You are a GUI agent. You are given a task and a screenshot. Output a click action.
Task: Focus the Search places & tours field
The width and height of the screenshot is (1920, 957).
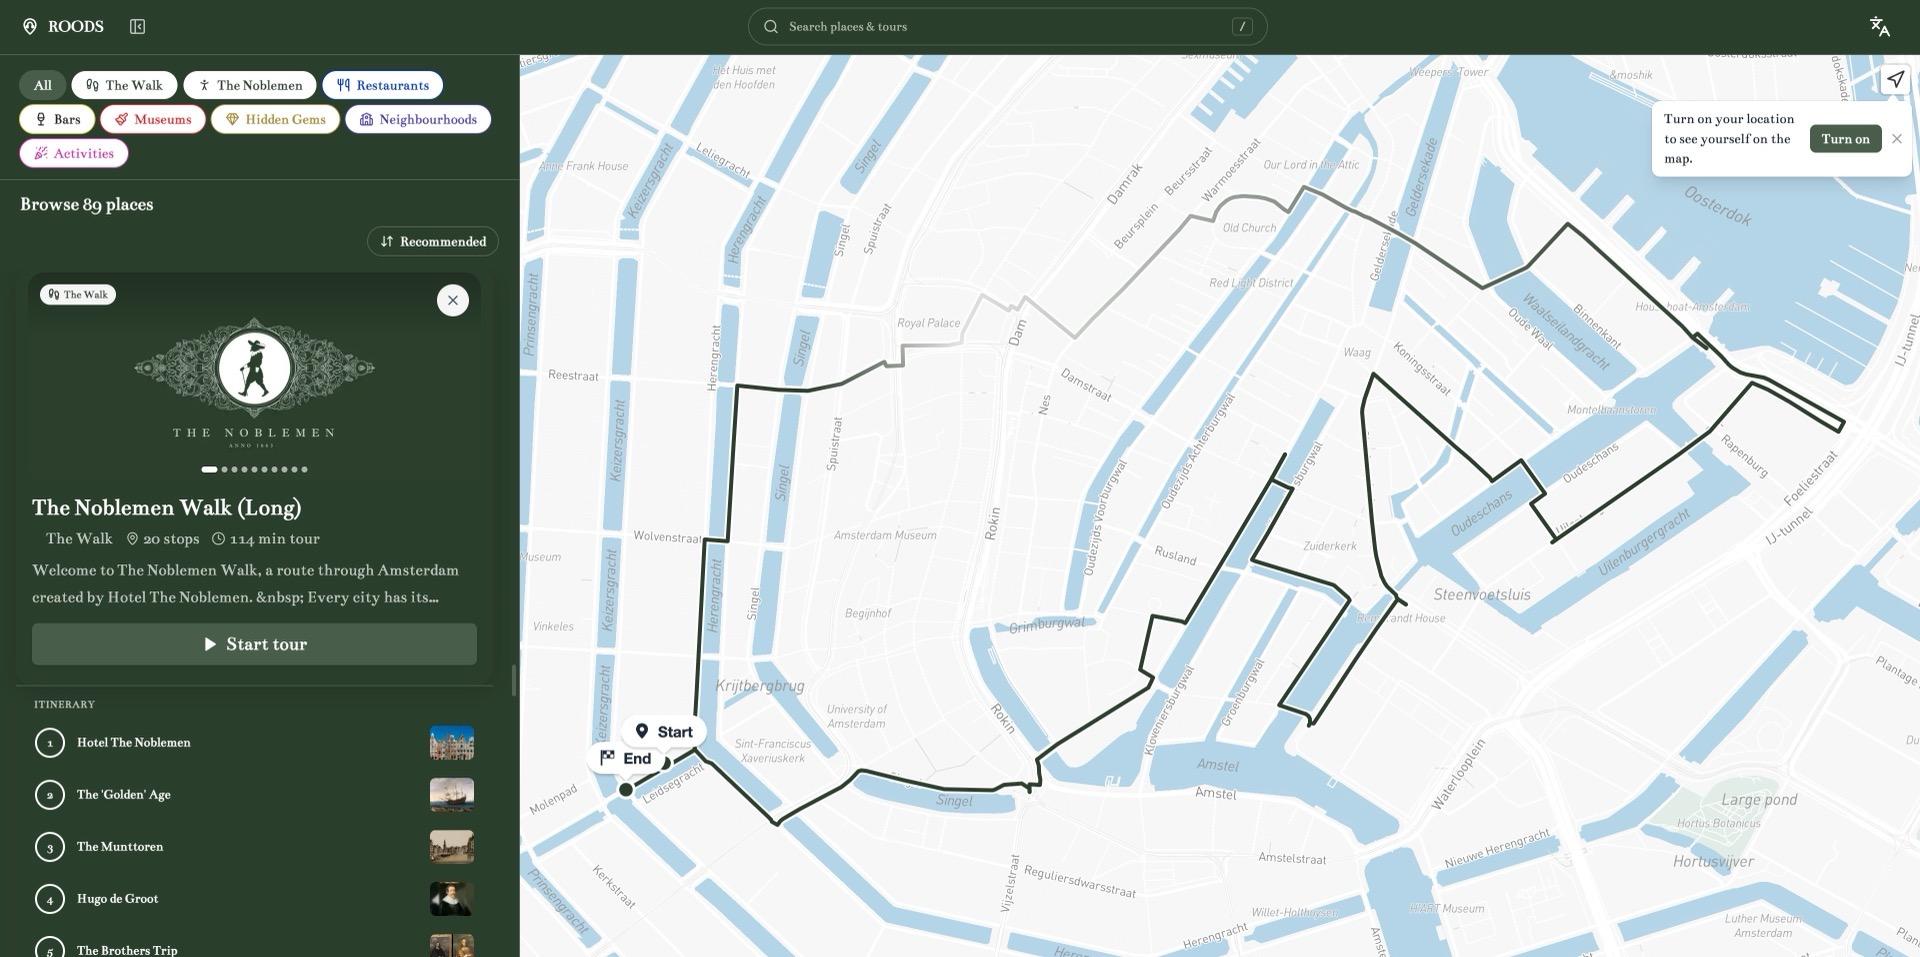tap(1008, 27)
